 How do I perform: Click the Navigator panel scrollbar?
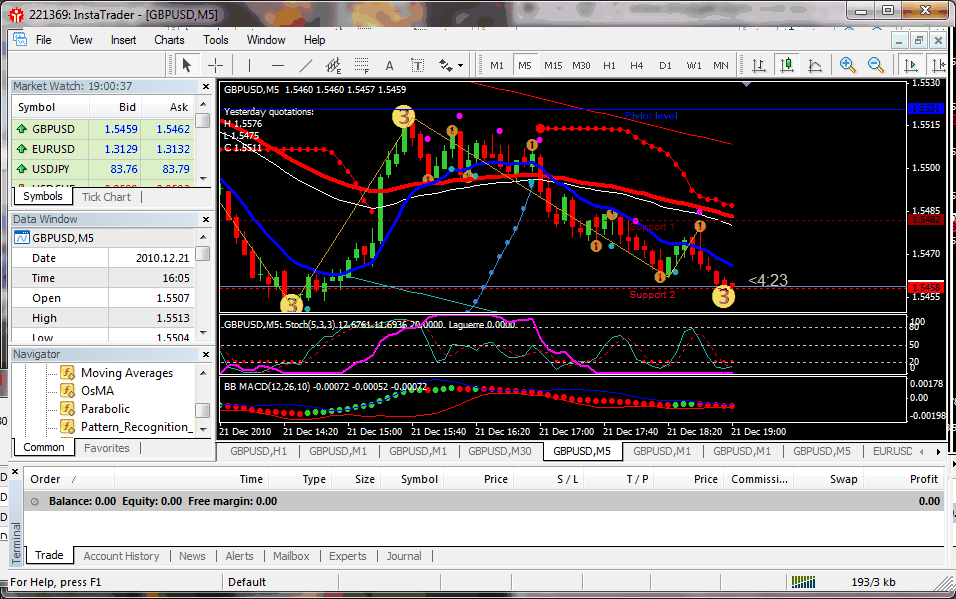204,410
